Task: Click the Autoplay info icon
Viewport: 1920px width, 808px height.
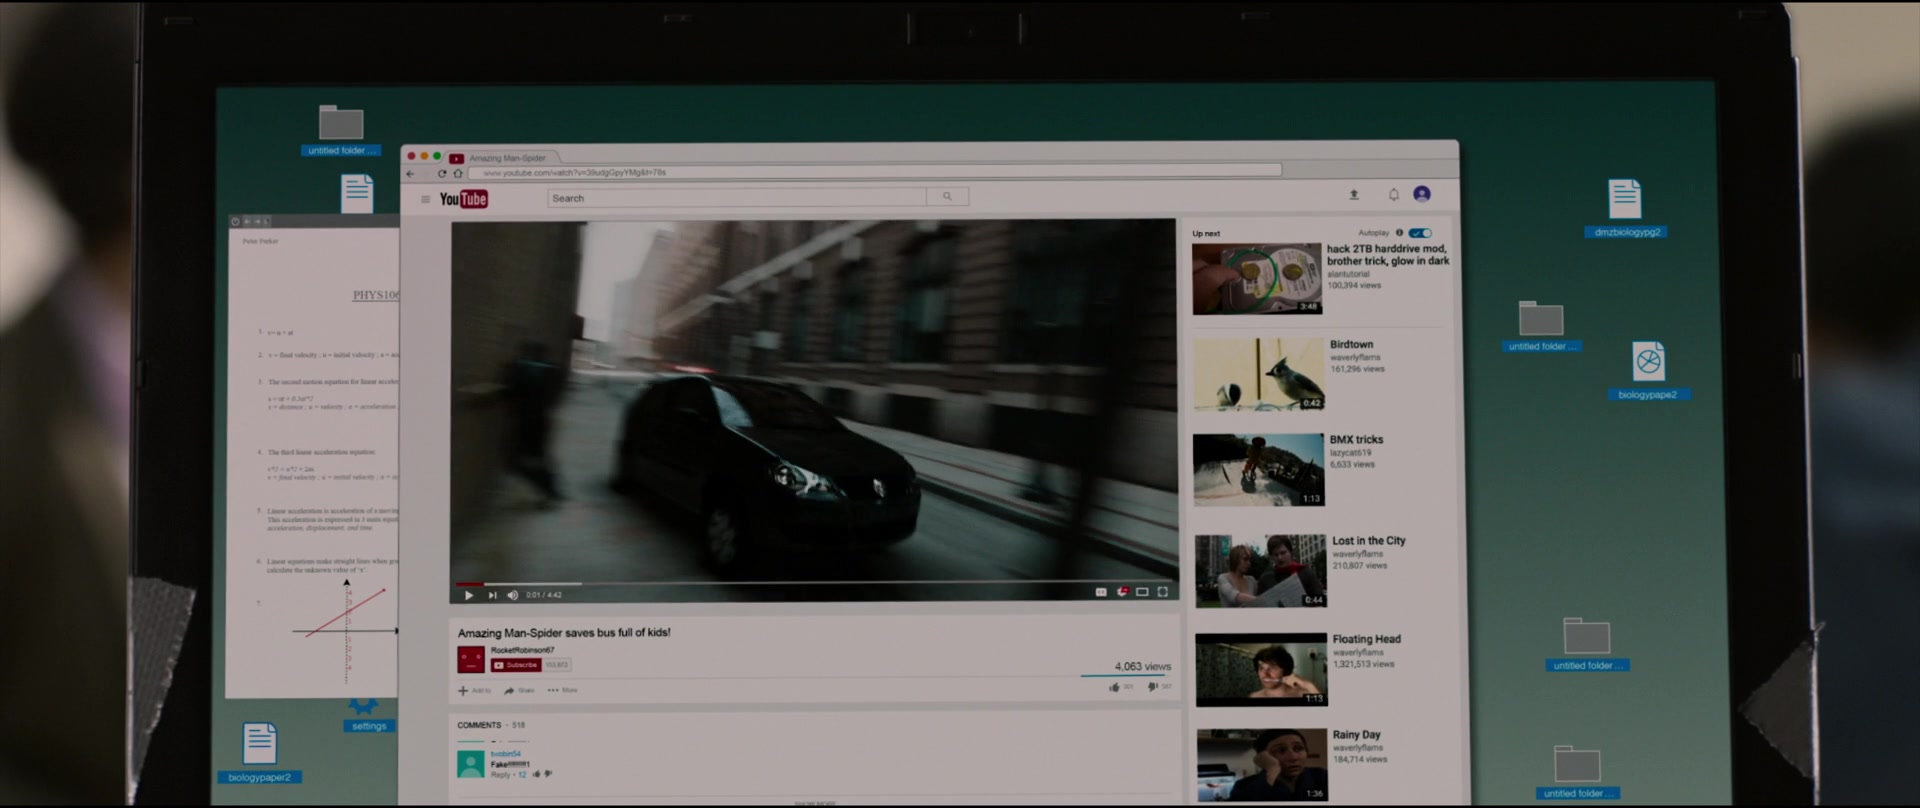Action: [x=1399, y=233]
